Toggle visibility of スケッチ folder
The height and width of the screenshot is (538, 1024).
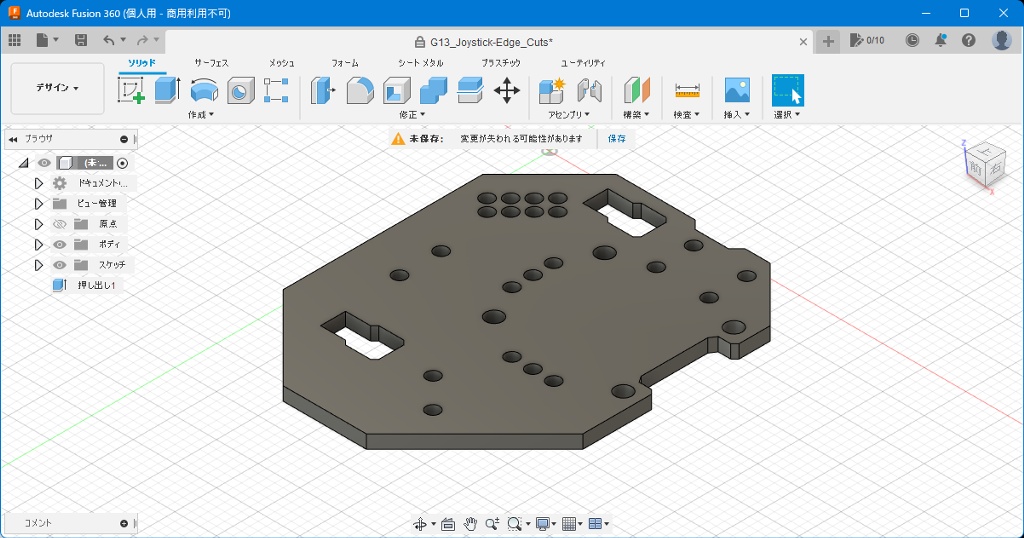click(x=59, y=265)
